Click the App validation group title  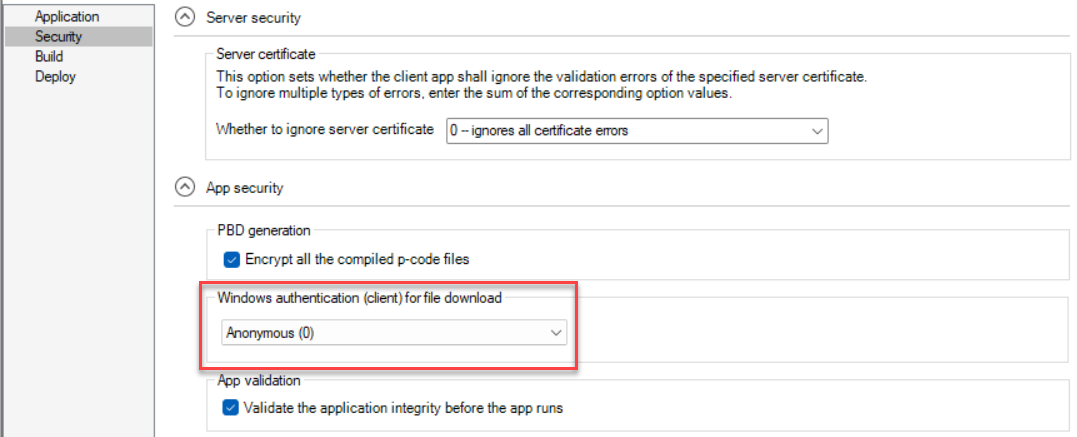pos(259,380)
